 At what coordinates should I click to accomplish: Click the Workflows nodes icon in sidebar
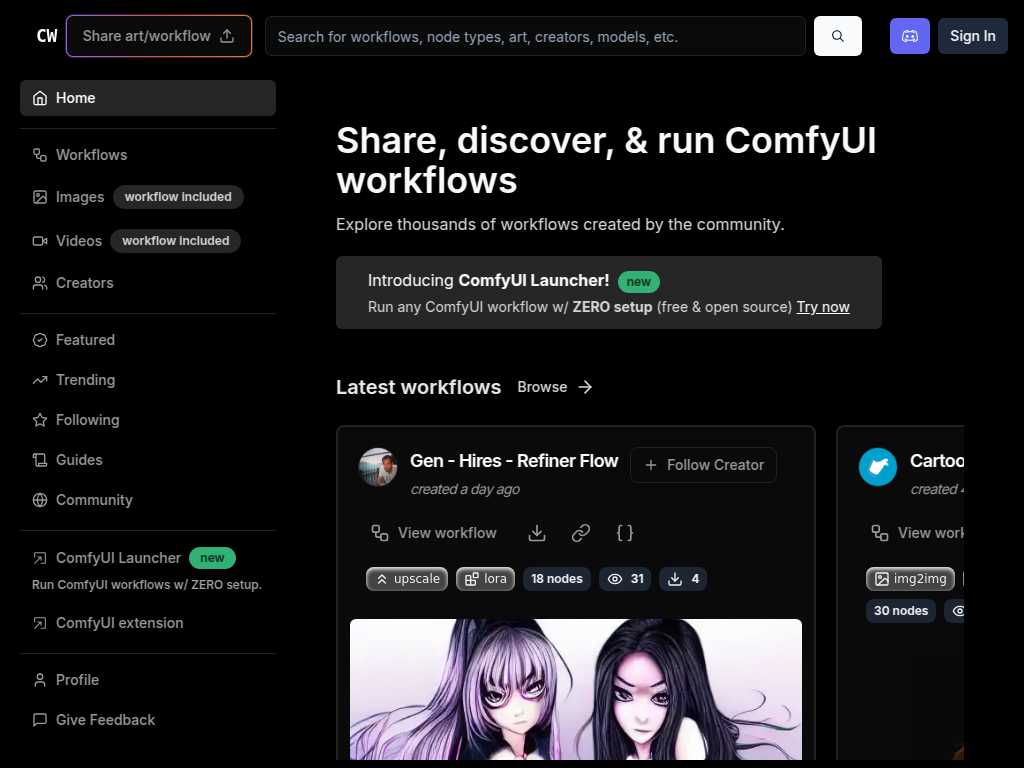40,155
